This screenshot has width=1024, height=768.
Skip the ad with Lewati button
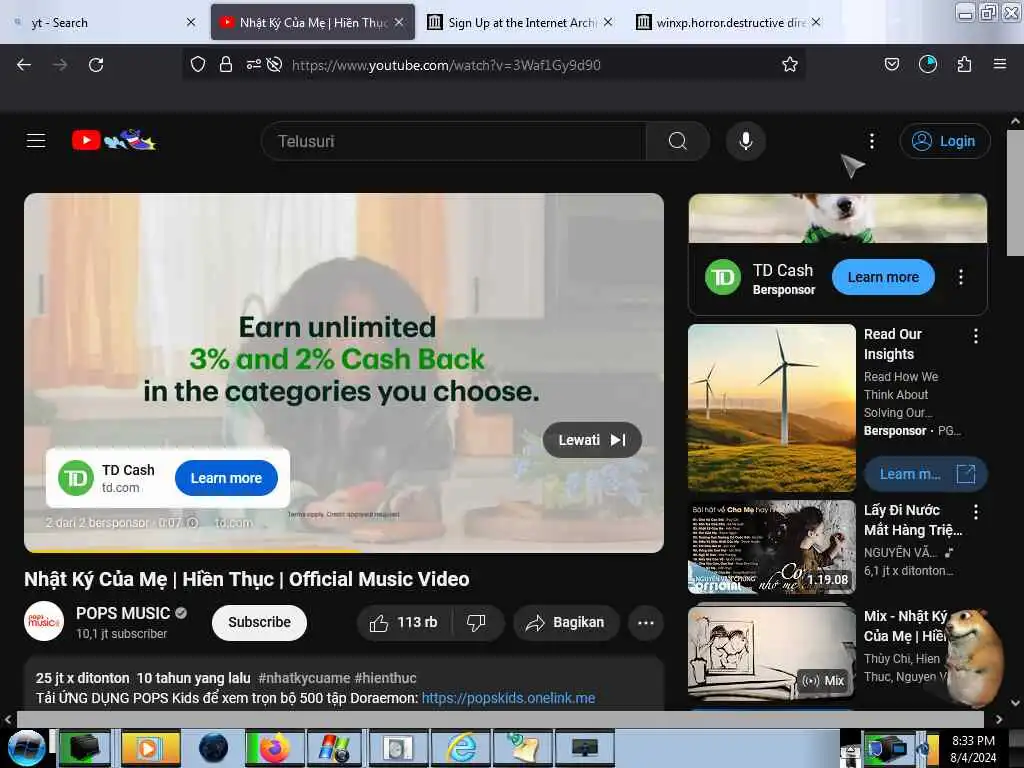[x=592, y=440]
